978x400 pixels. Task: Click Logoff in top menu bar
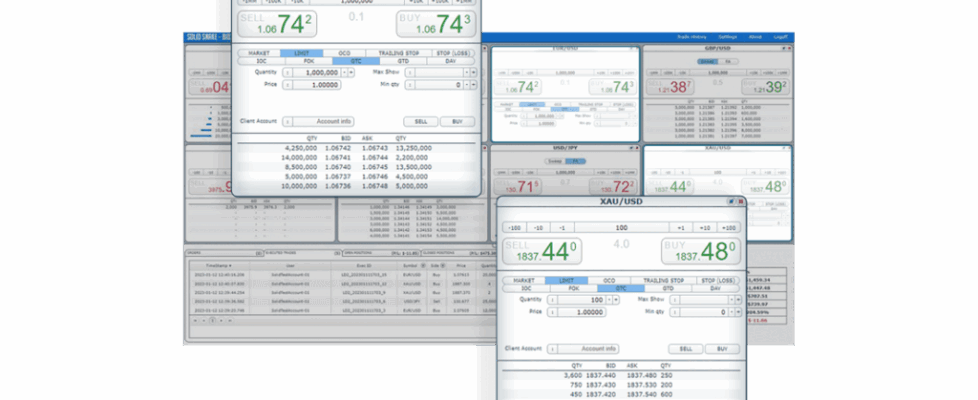coord(780,37)
